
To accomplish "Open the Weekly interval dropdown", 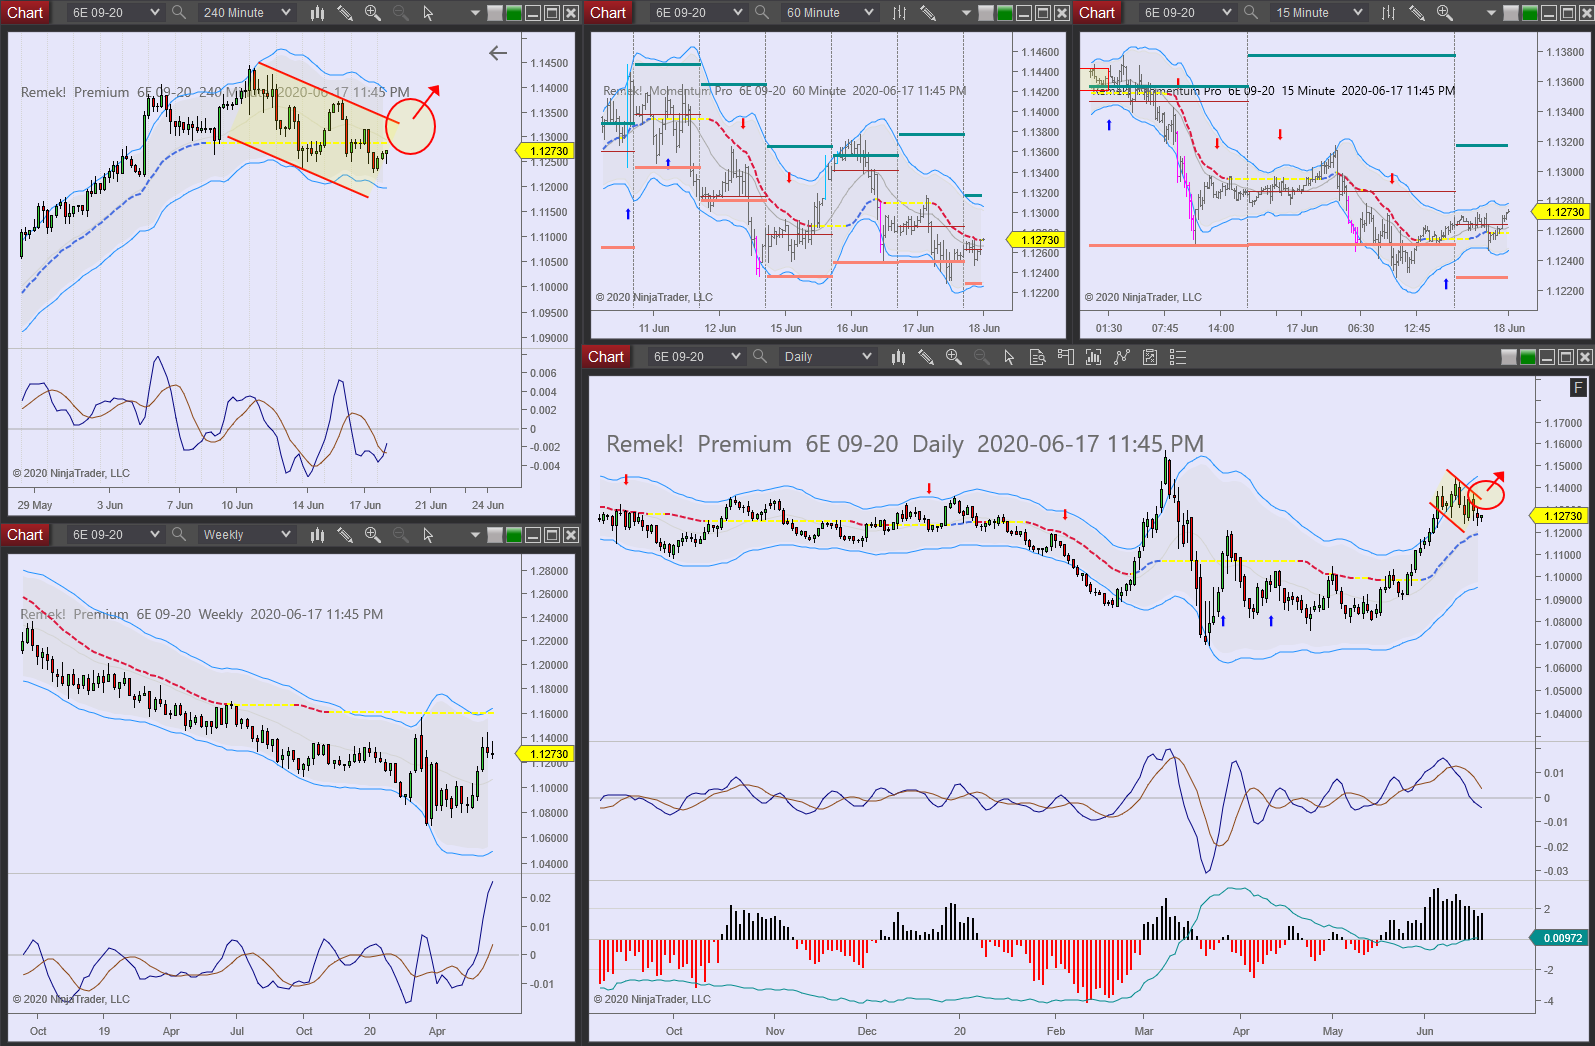I will click(246, 535).
